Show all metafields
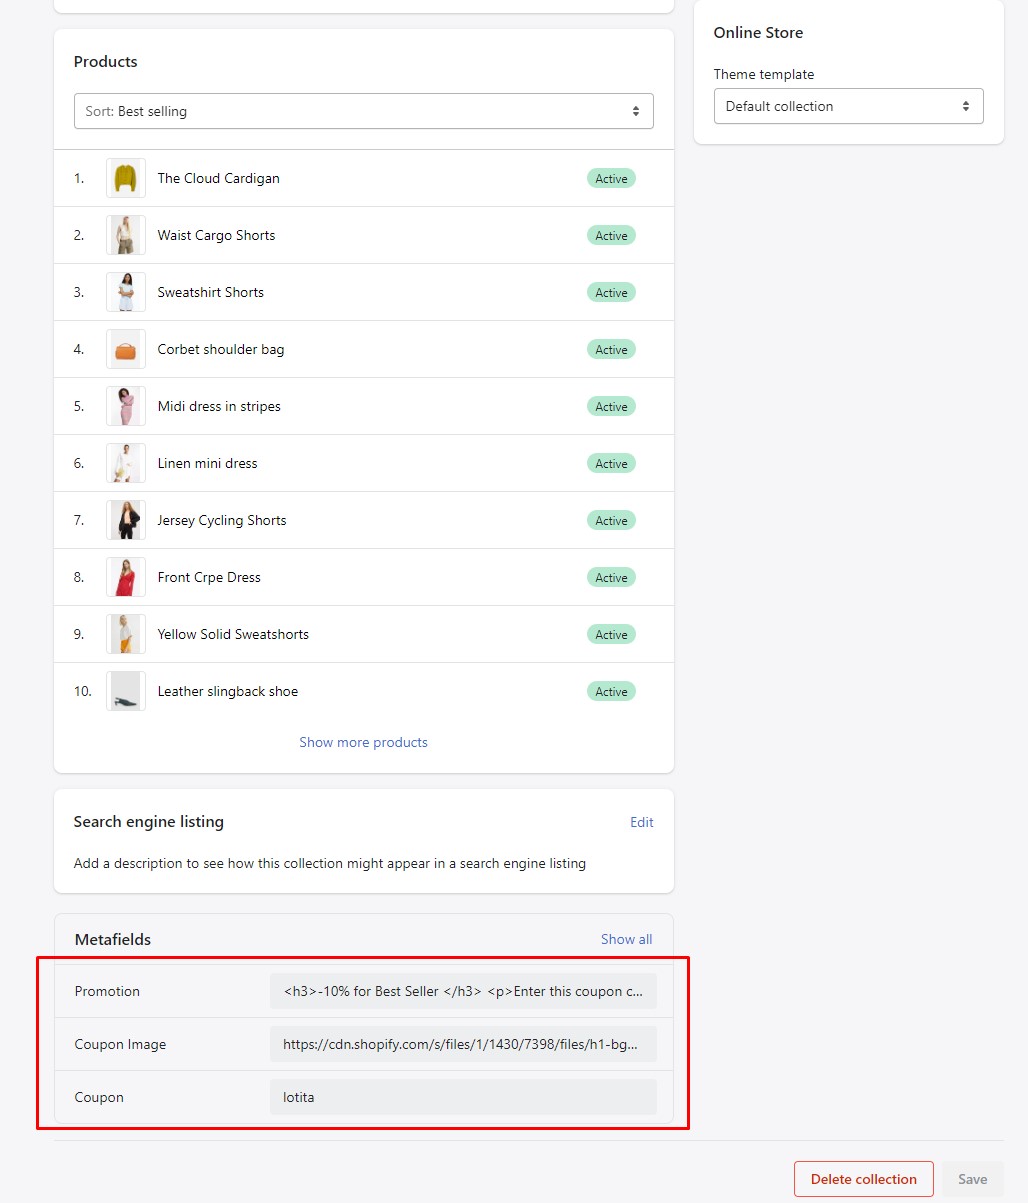This screenshot has width=1028, height=1203. (x=626, y=939)
